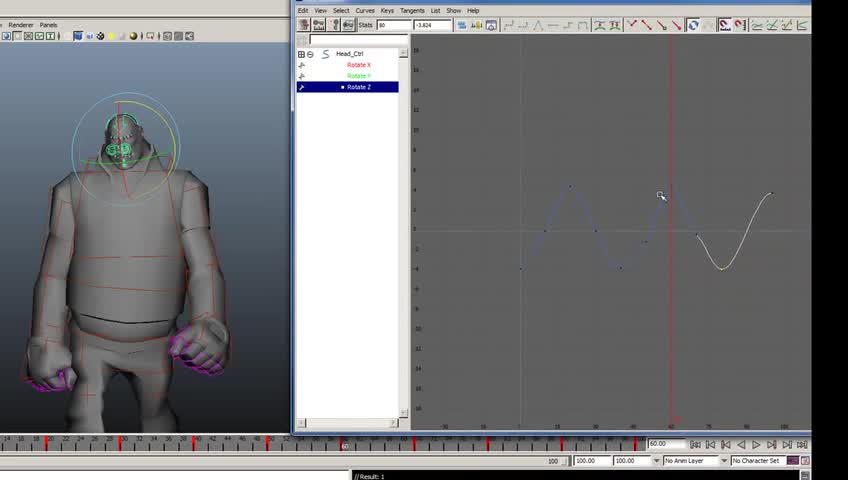Click the Break Tangents icon

coord(632,25)
